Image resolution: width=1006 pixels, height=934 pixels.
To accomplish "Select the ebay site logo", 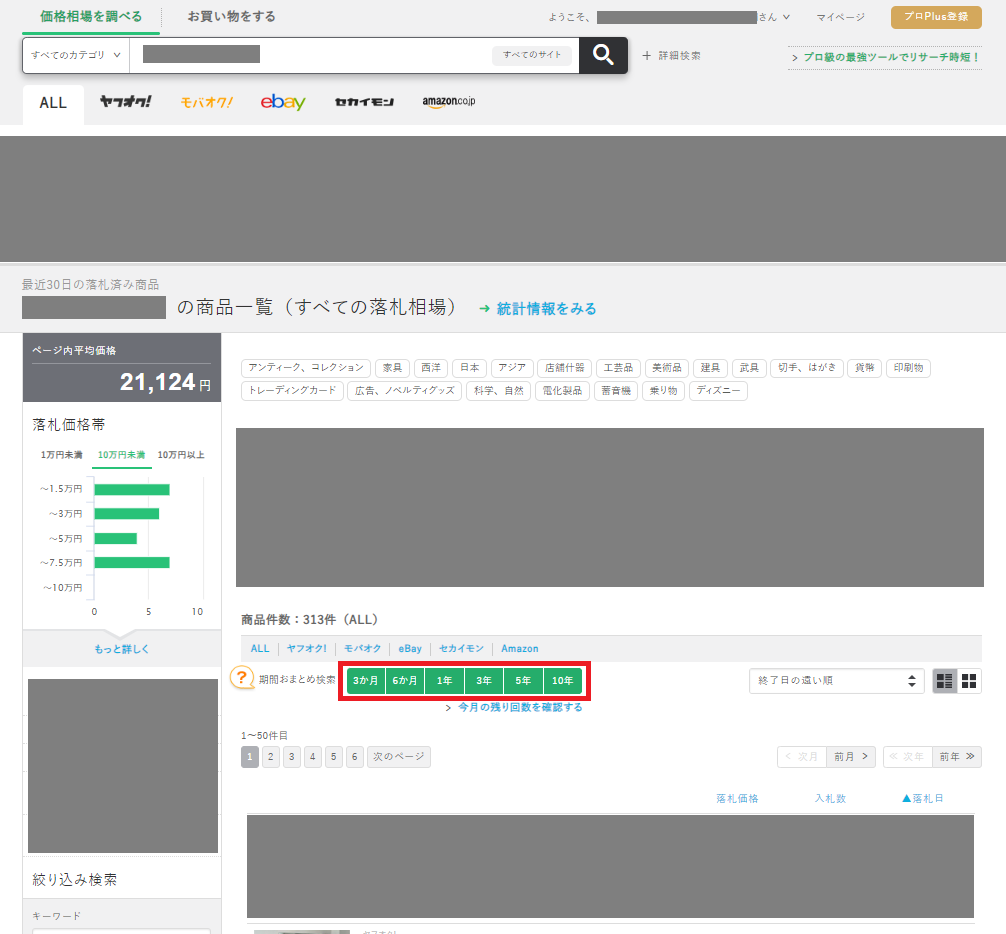I will pos(282,102).
